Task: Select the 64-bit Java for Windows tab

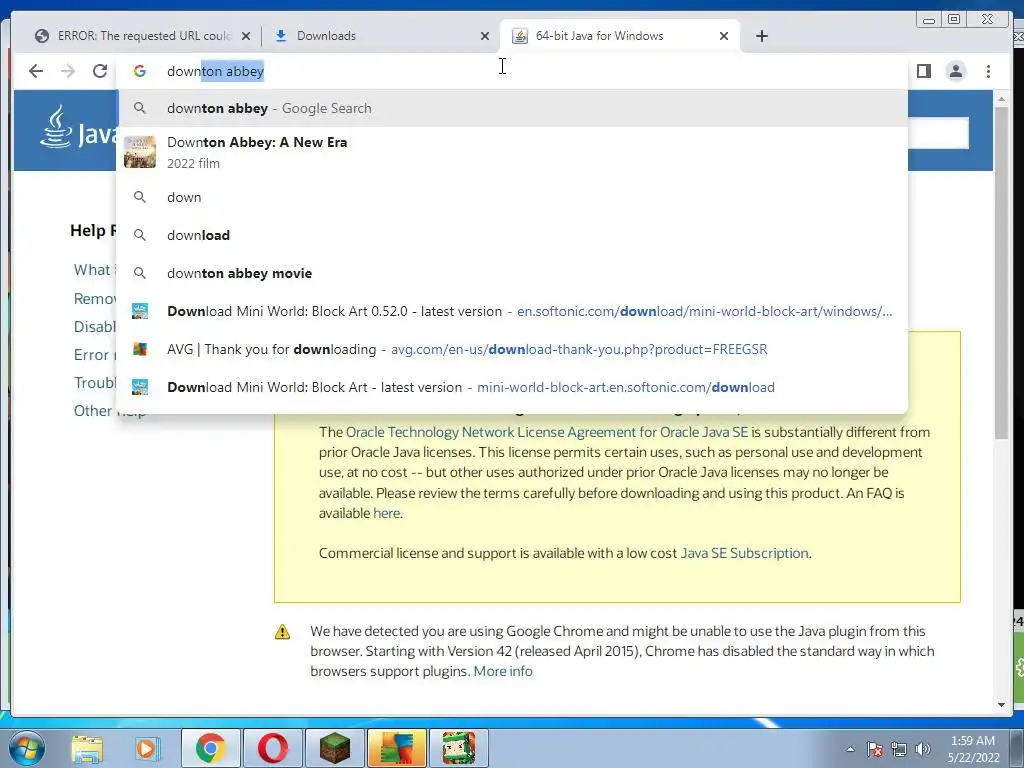Action: tap(619, 36)
